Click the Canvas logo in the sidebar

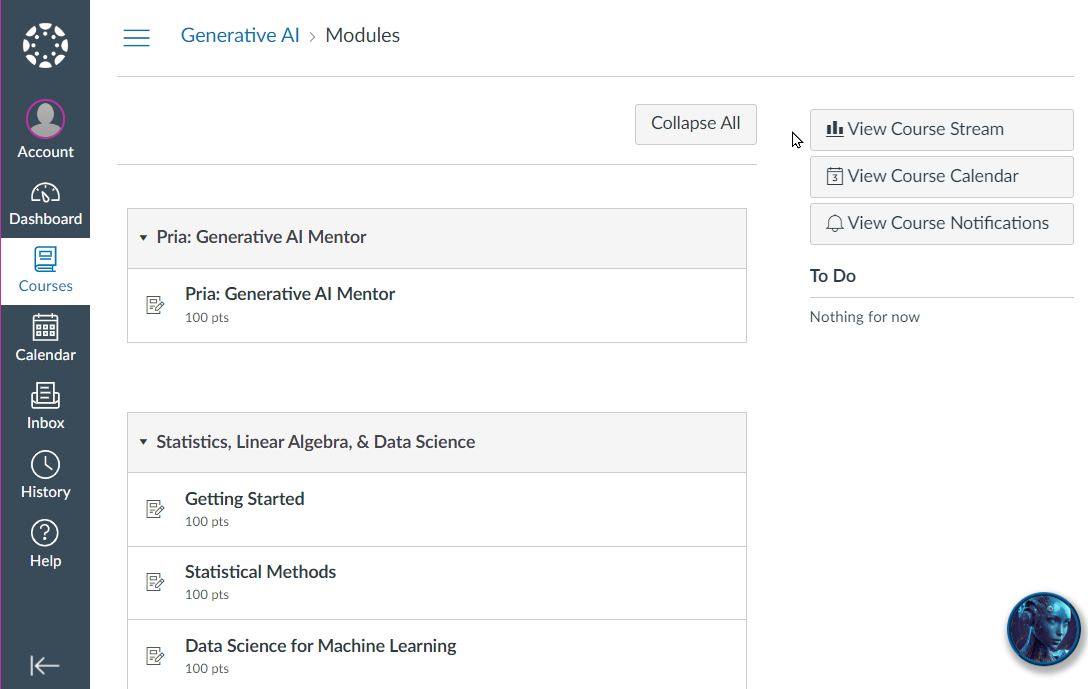(x=45, y=46)
